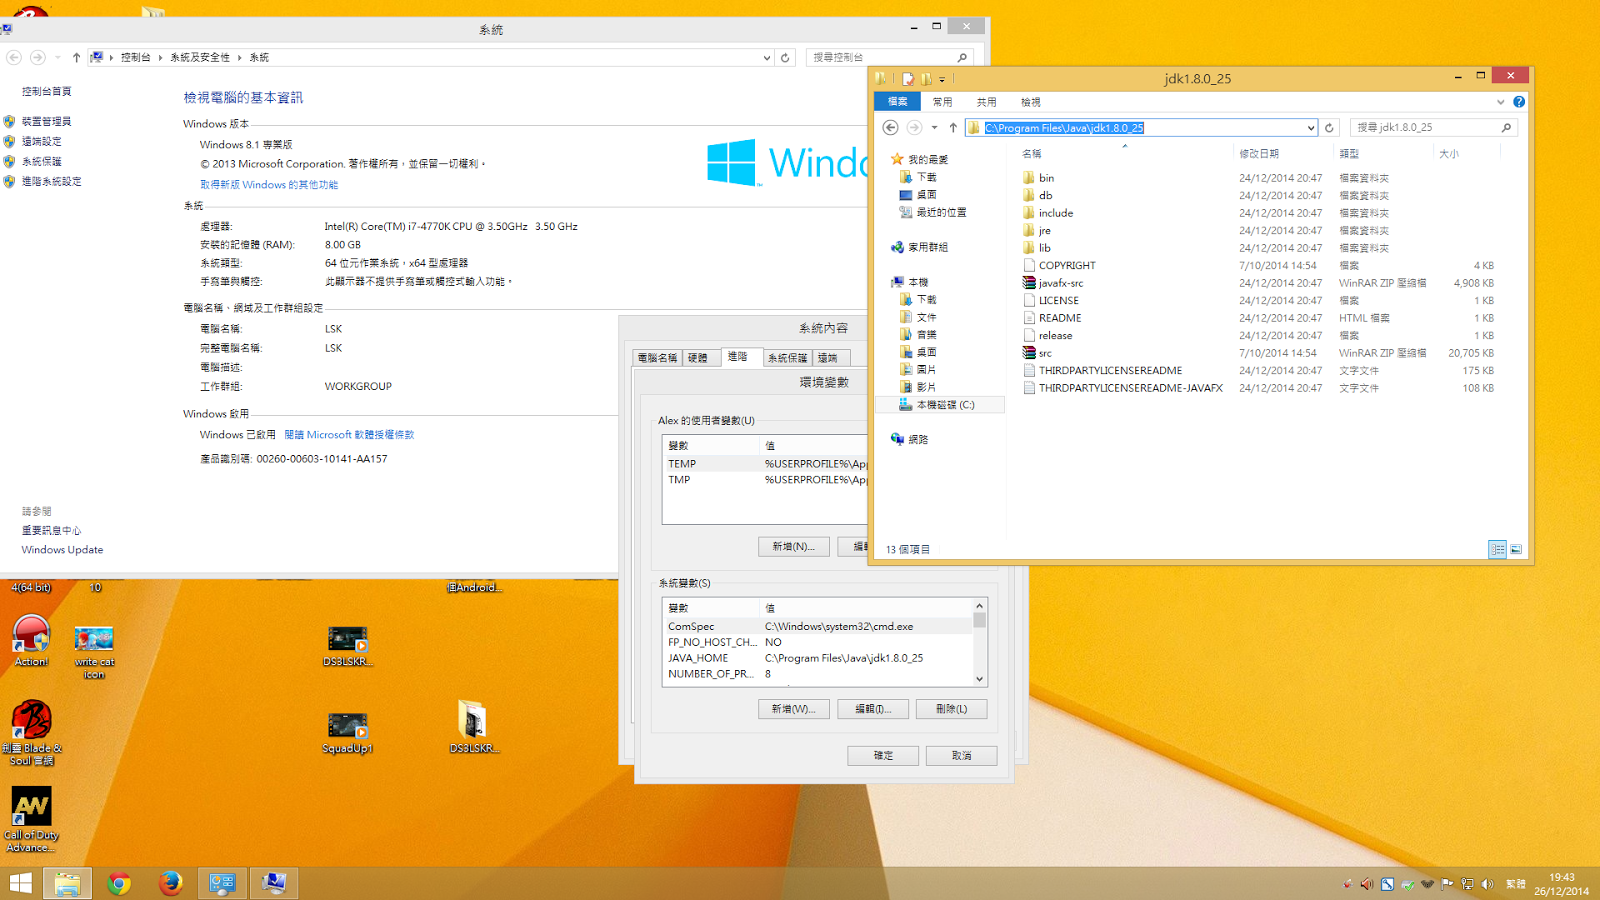Open 進階系統設定 advanced system settings
The width and height of the screenshot is (1600, 900).
coord(51,181)
